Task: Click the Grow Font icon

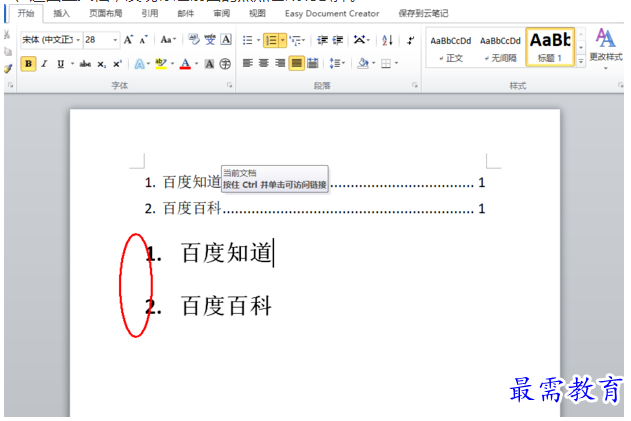Action: point(128,40)
